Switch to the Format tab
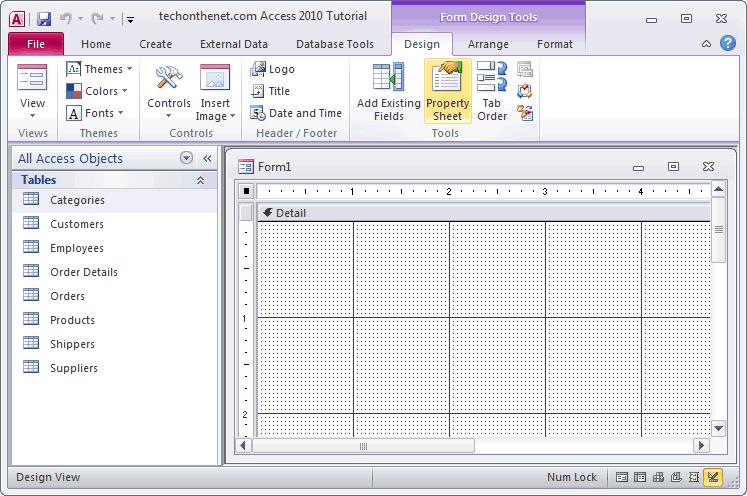The height and width of the screenshot is (496, 747). [x=555, y=44]
